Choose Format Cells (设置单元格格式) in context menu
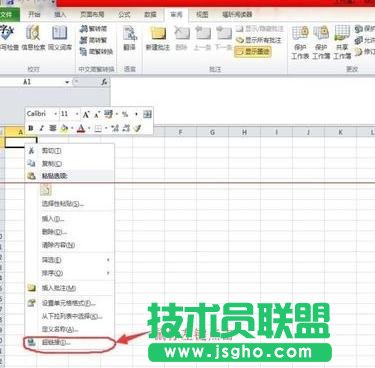Viewport: 375px width, 368px height. point(70,303)
